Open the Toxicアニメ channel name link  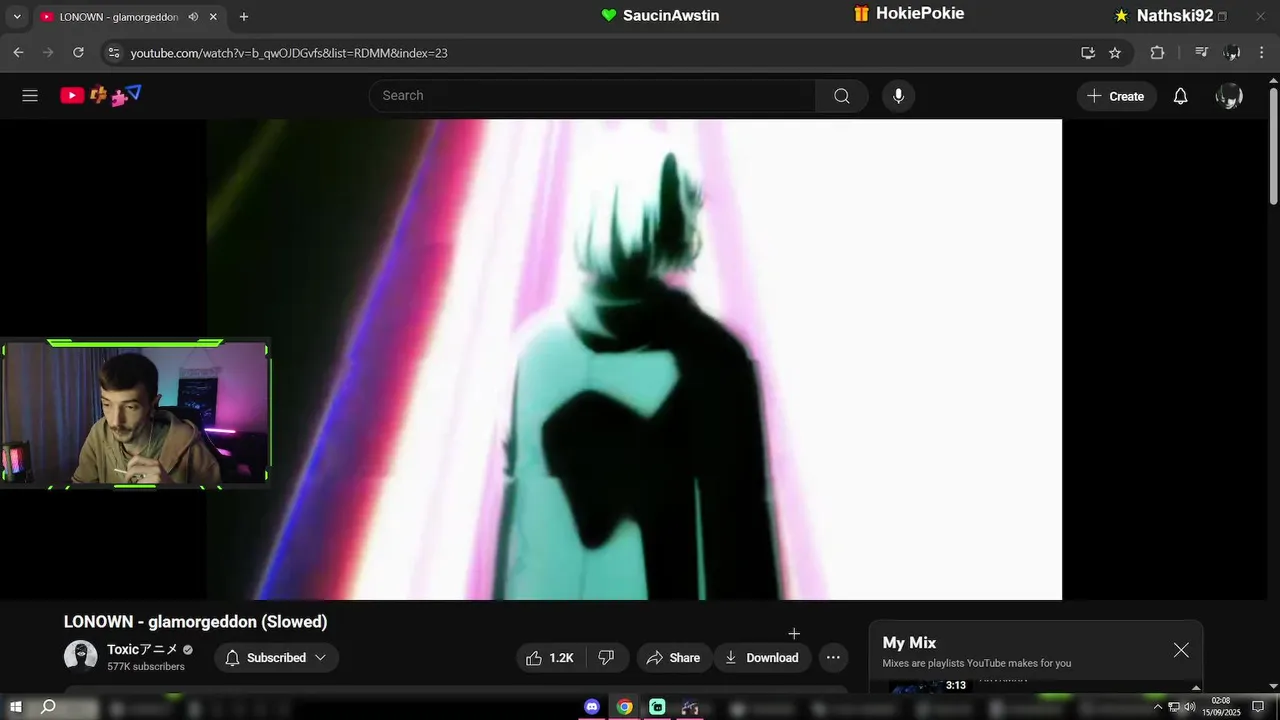point(142,650)
